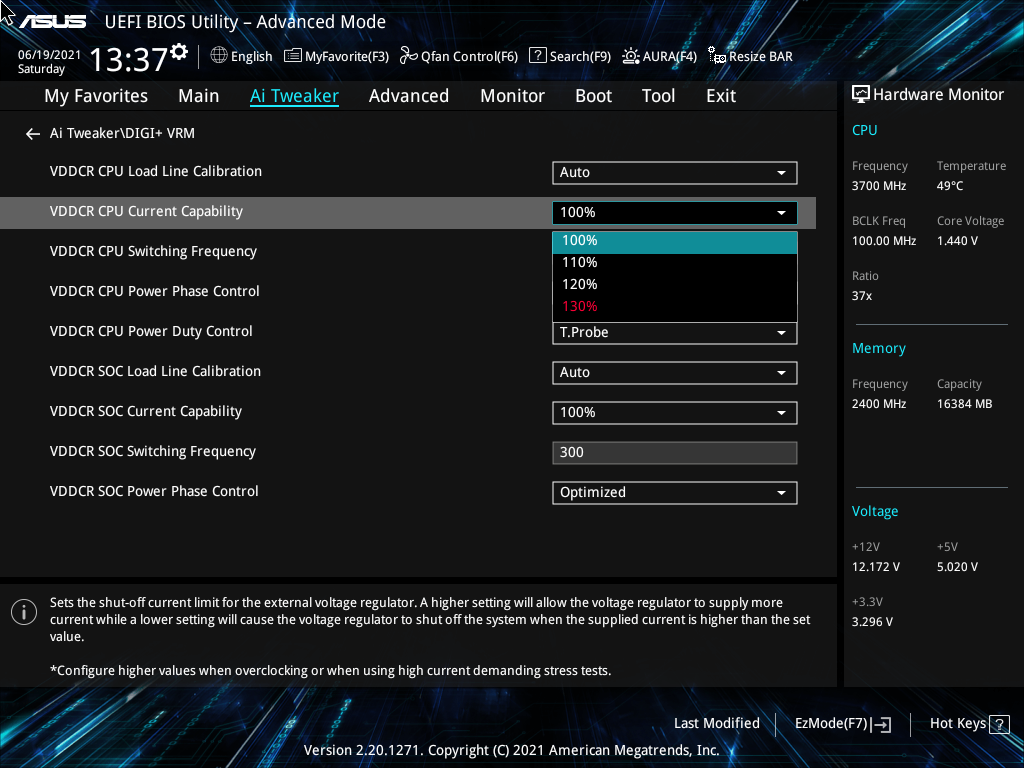Viewport: 1024px width, 768px height.
Task: Select the red 130% current limit option
Action: (674, 306)
